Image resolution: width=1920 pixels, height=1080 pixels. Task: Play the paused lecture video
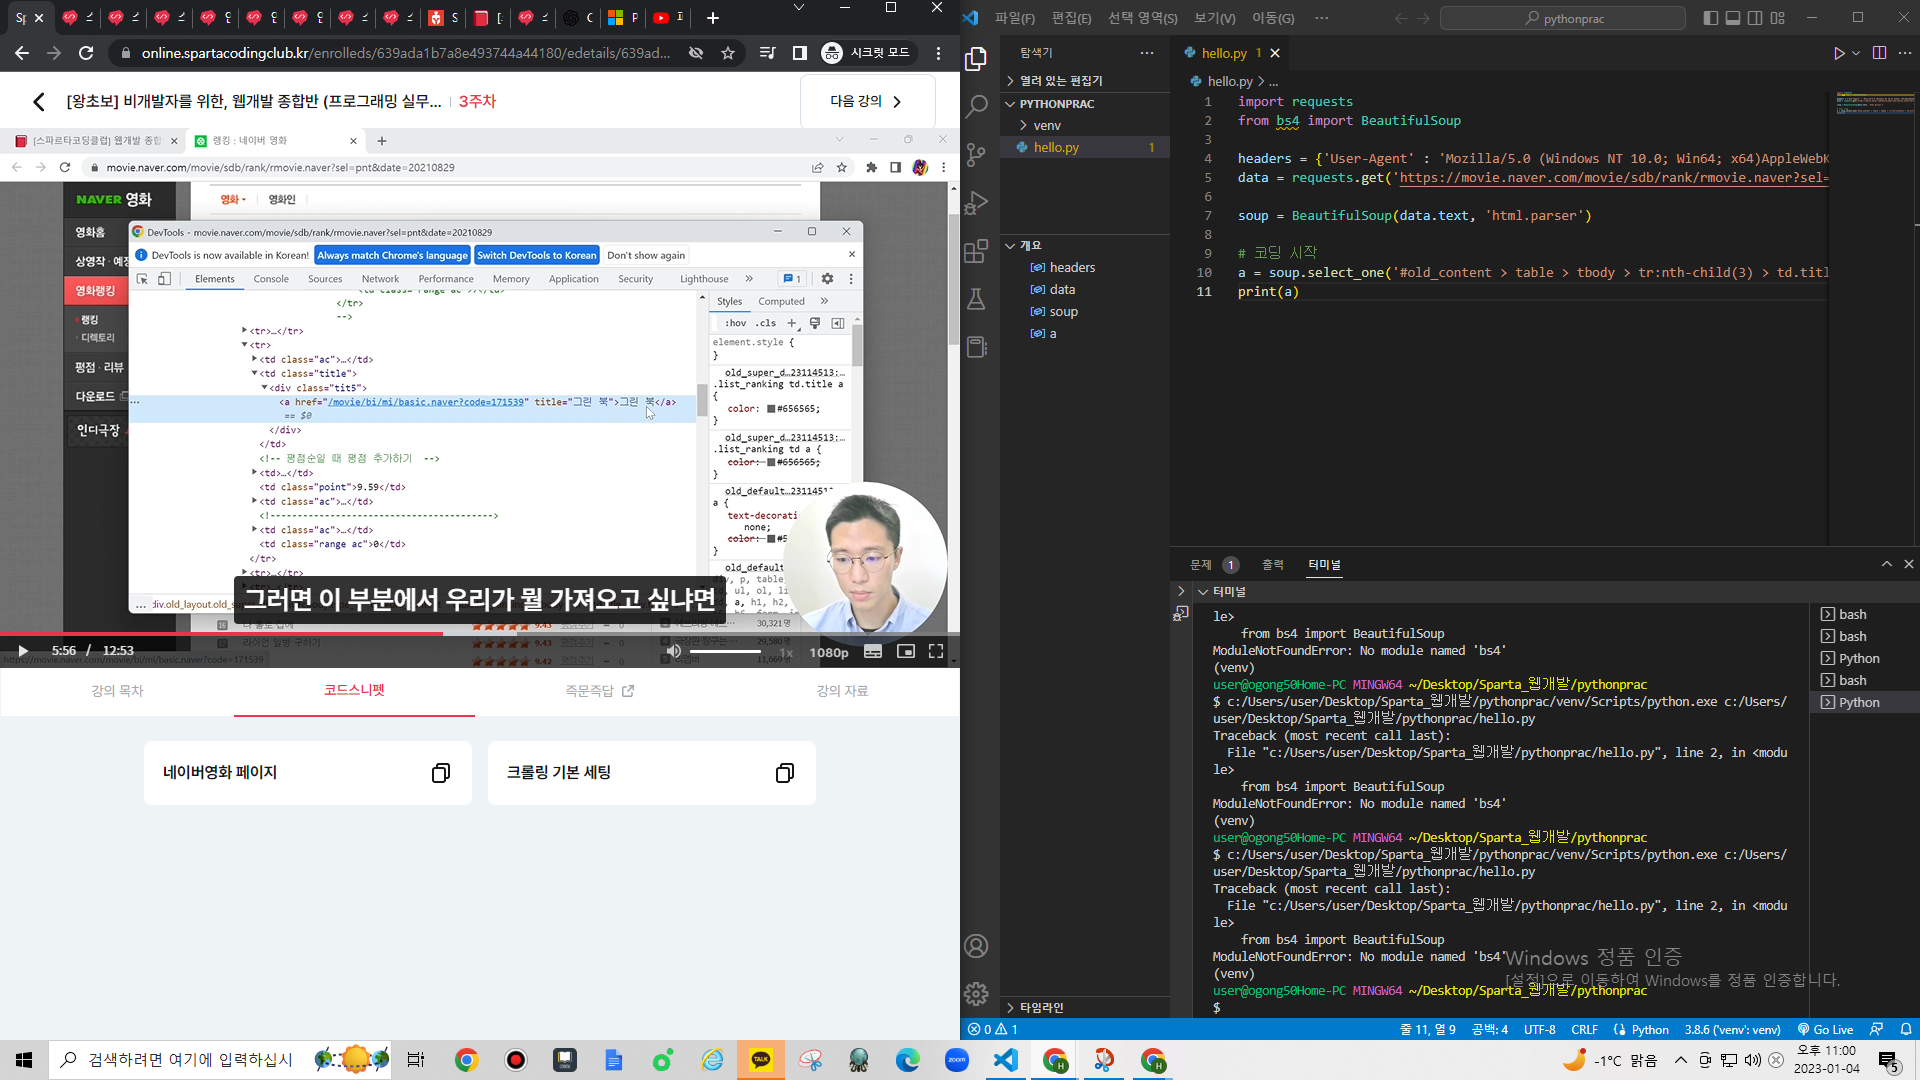click(23, 651)
